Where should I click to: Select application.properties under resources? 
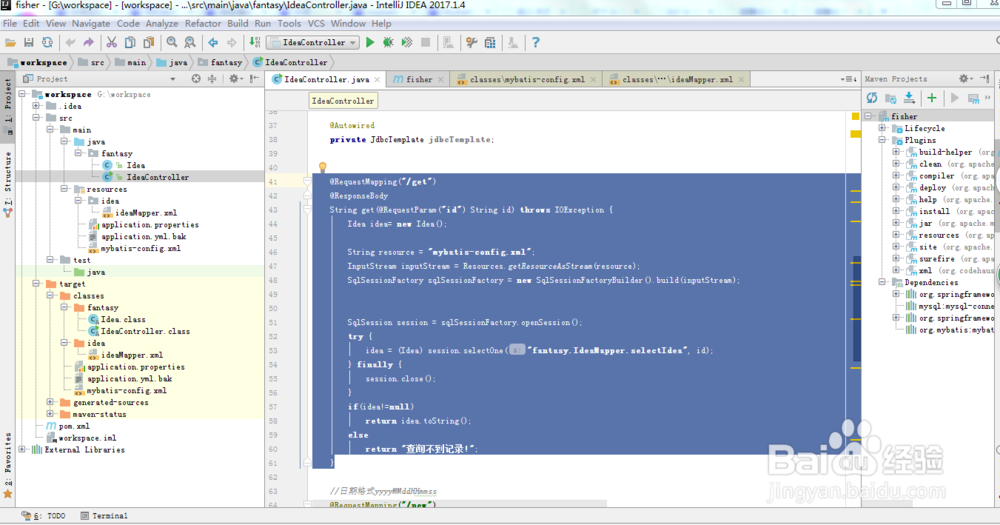149,225
